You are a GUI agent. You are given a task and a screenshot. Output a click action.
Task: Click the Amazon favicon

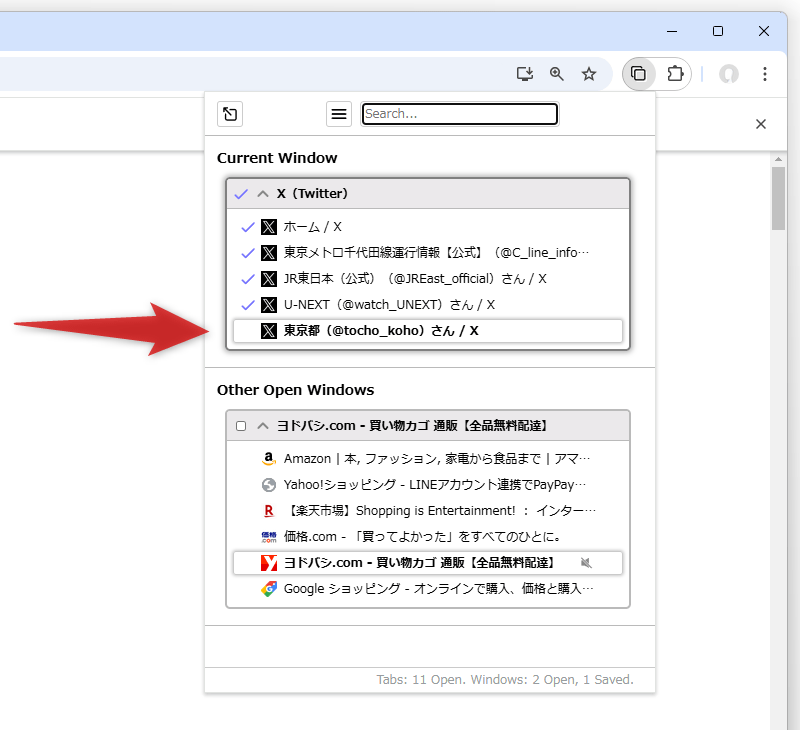coord(269,459)
